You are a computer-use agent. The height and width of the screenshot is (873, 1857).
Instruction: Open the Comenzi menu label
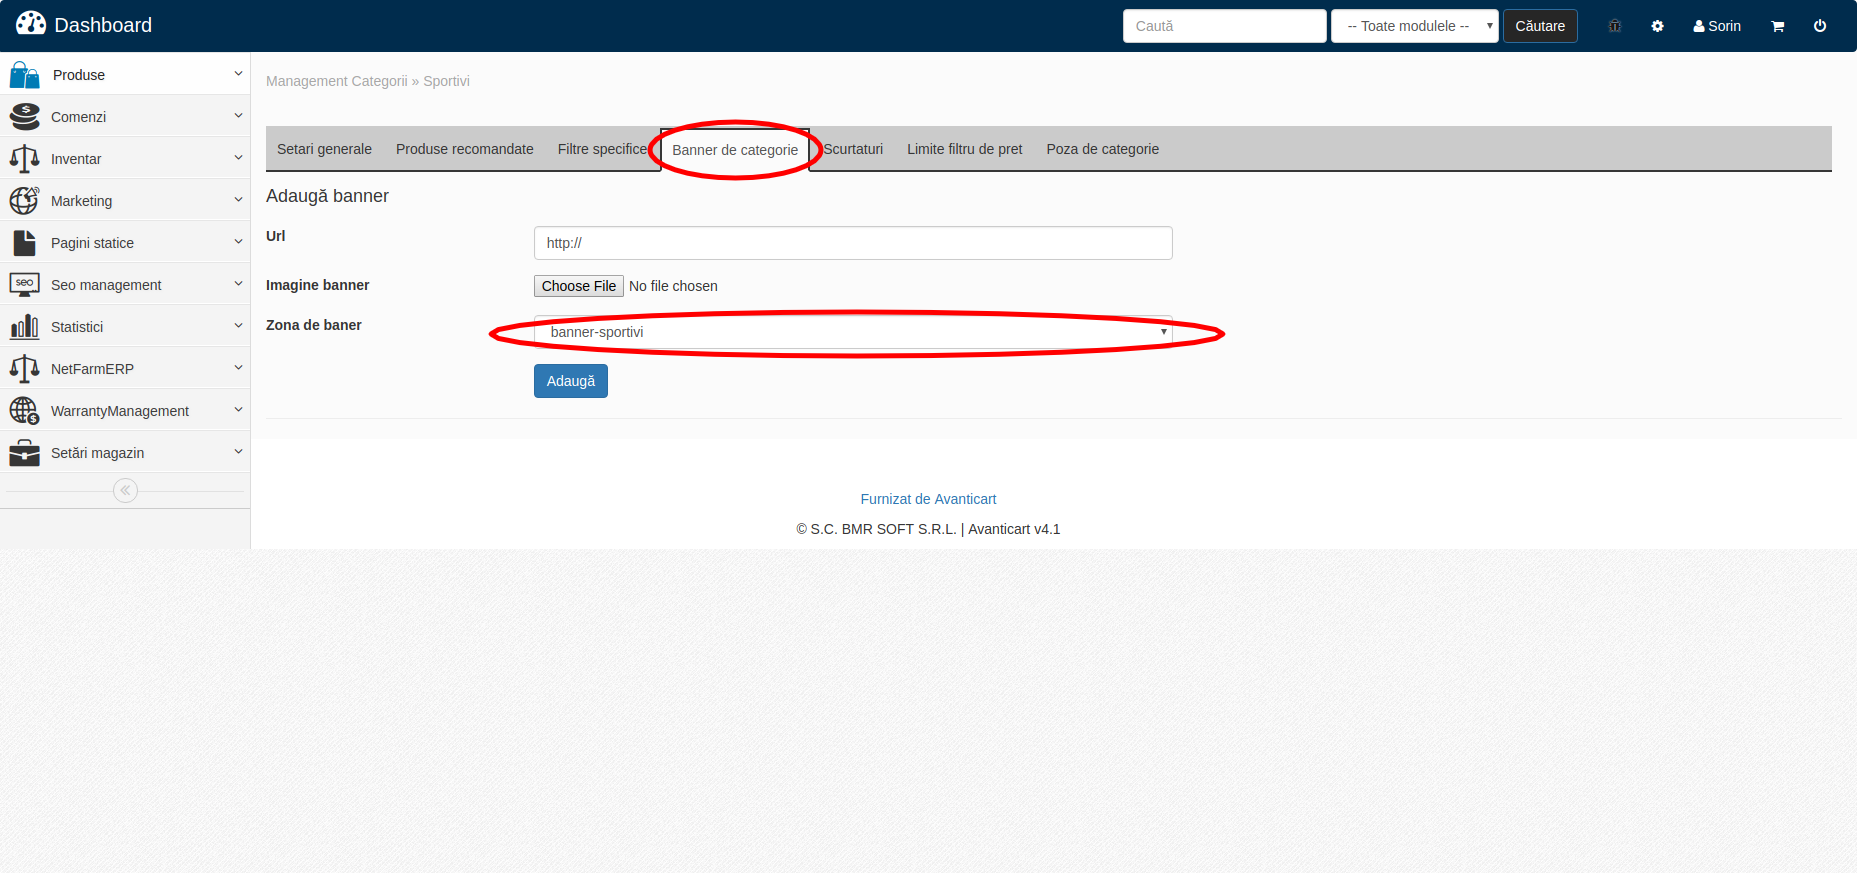click(x=79, y=117)
